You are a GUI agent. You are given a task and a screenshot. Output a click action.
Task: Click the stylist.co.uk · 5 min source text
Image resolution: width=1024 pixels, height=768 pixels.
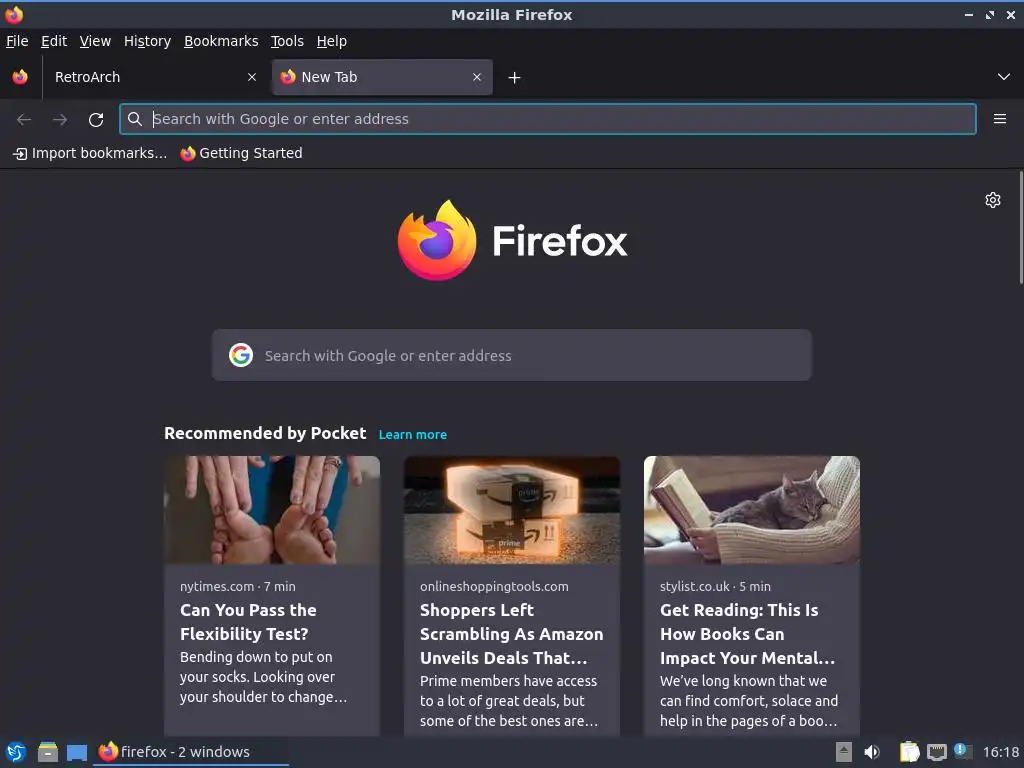pos(715,586)
